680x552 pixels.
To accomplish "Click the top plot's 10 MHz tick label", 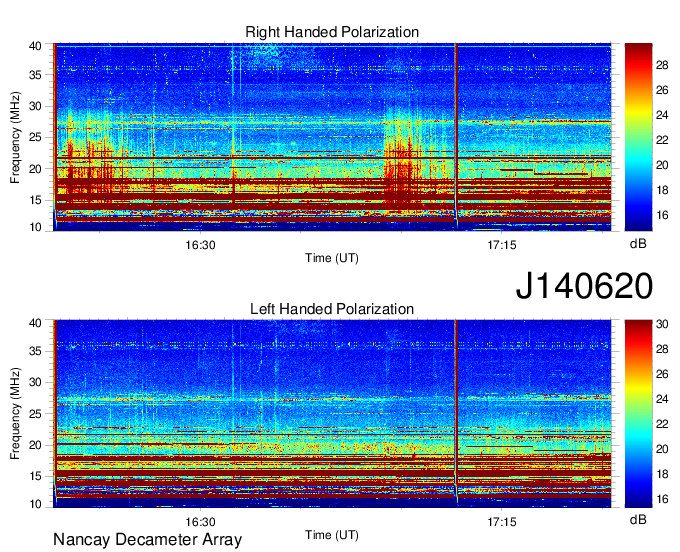I will coord(35,227).
